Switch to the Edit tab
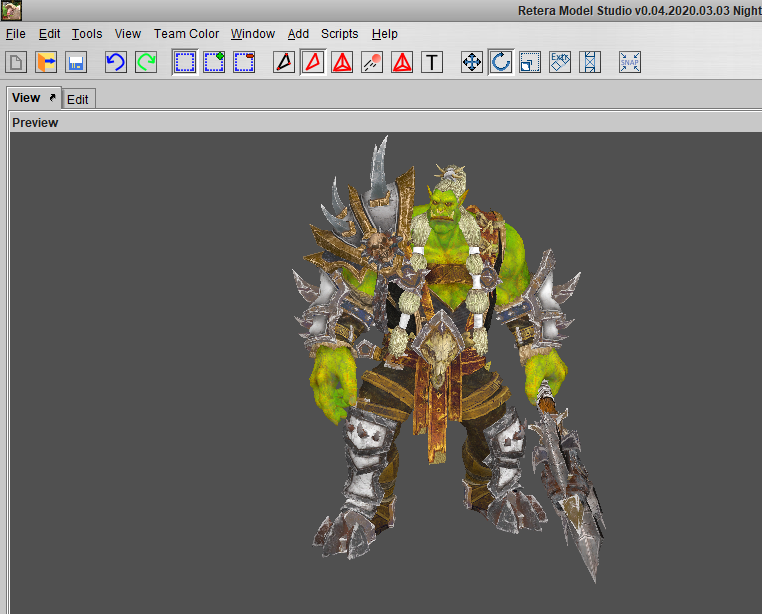The image size is (762, 614). click(x=78, y=100)
